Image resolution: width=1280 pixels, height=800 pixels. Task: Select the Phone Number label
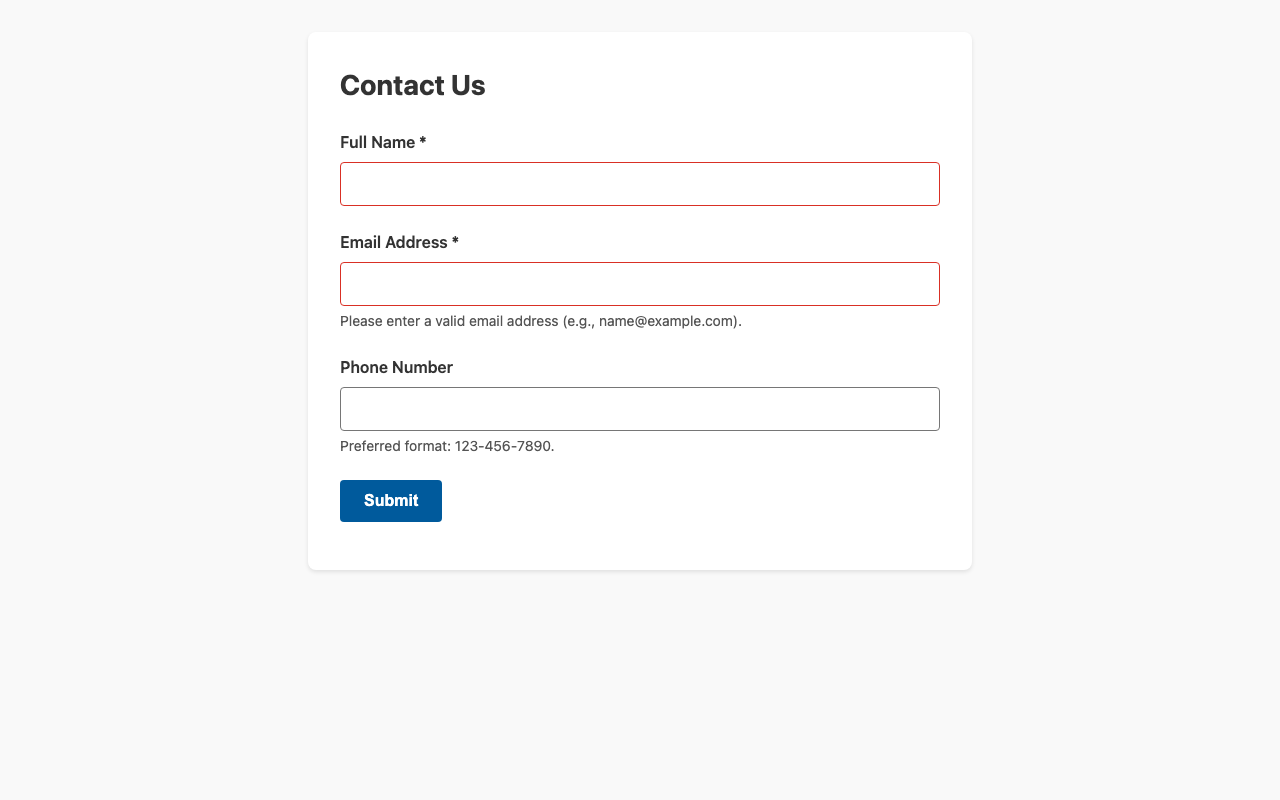(396, 367)
